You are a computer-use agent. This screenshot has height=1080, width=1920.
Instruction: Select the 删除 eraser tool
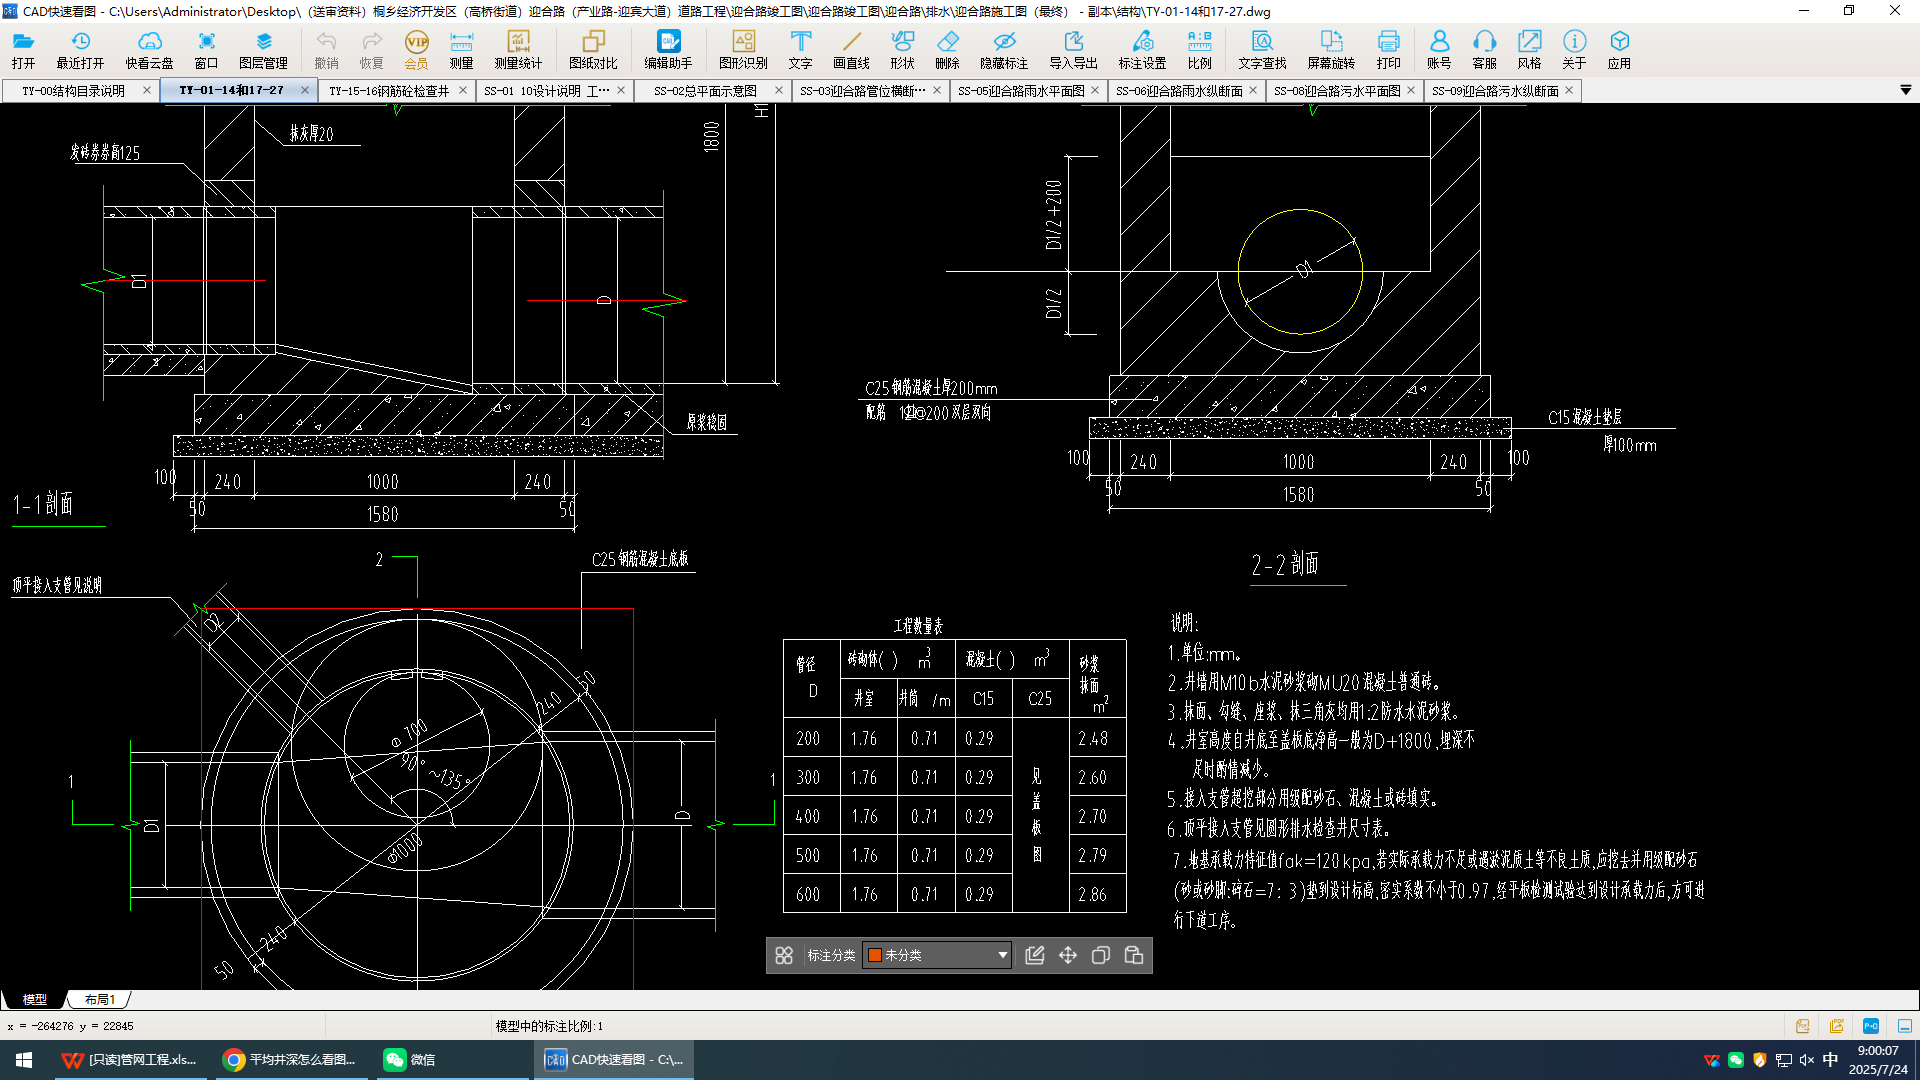point(947,50)
